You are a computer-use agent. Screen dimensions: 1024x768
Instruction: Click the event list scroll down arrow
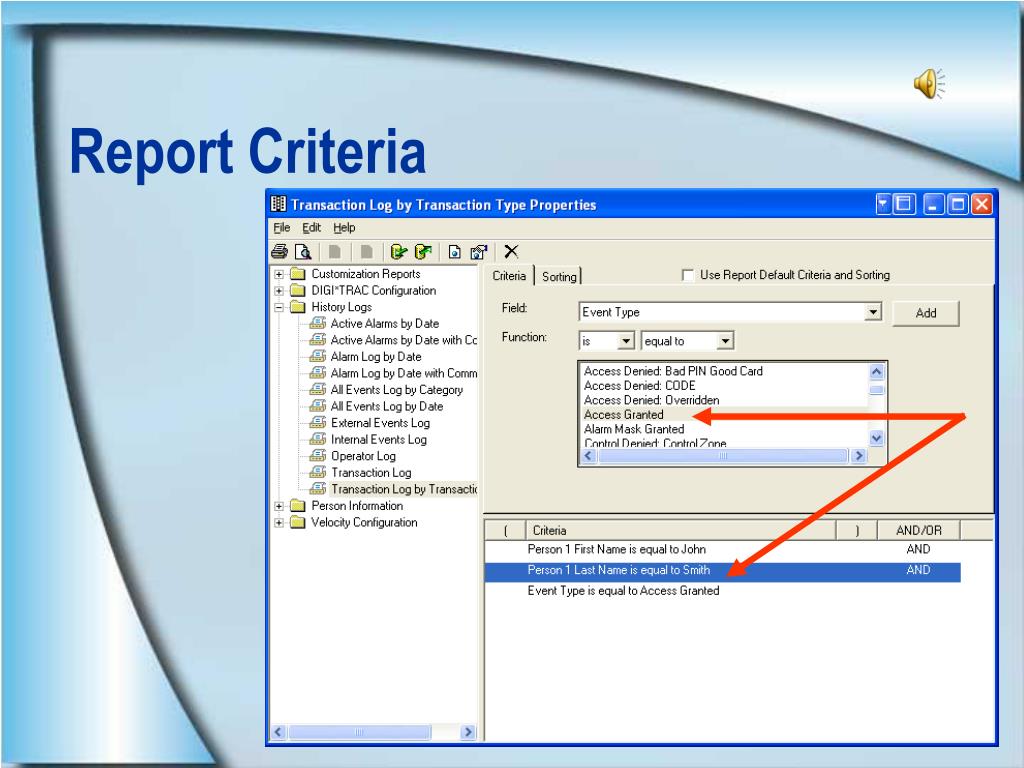(x=876, y=438)
